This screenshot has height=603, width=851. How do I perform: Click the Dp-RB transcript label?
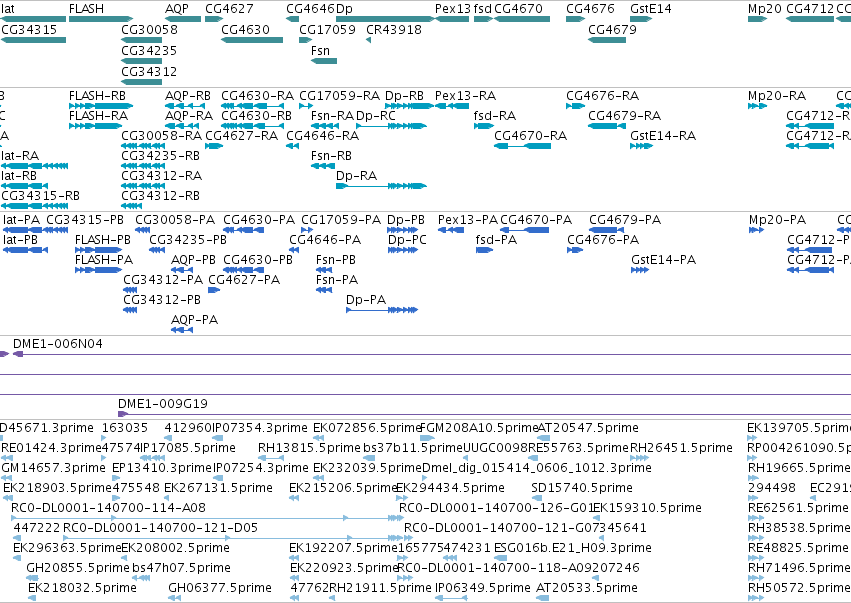point(404,96)
